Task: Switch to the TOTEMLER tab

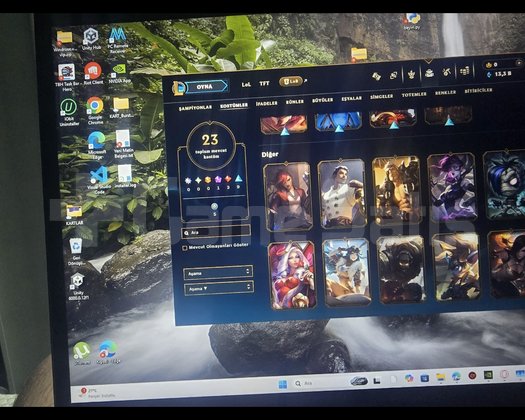Action: [x=414, y=95]
